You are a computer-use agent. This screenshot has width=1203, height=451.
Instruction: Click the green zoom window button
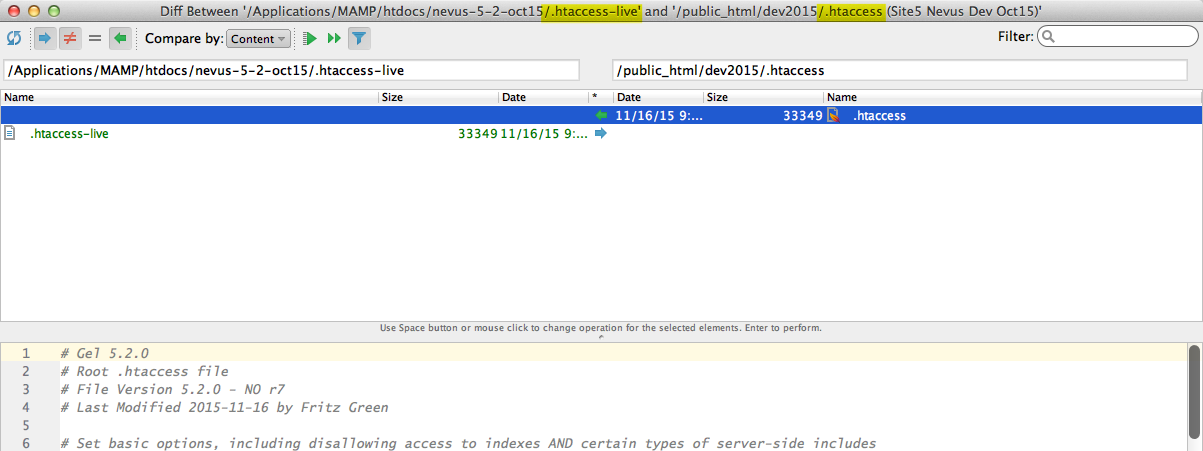(x=53, y=10)
